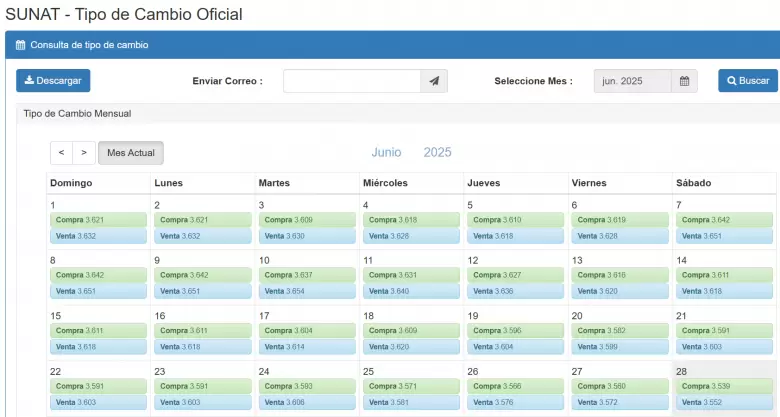The height and width of the screenshot is (417, 780).
Task: Focus the Enviar Correo email field
Action: click(352, 81)
